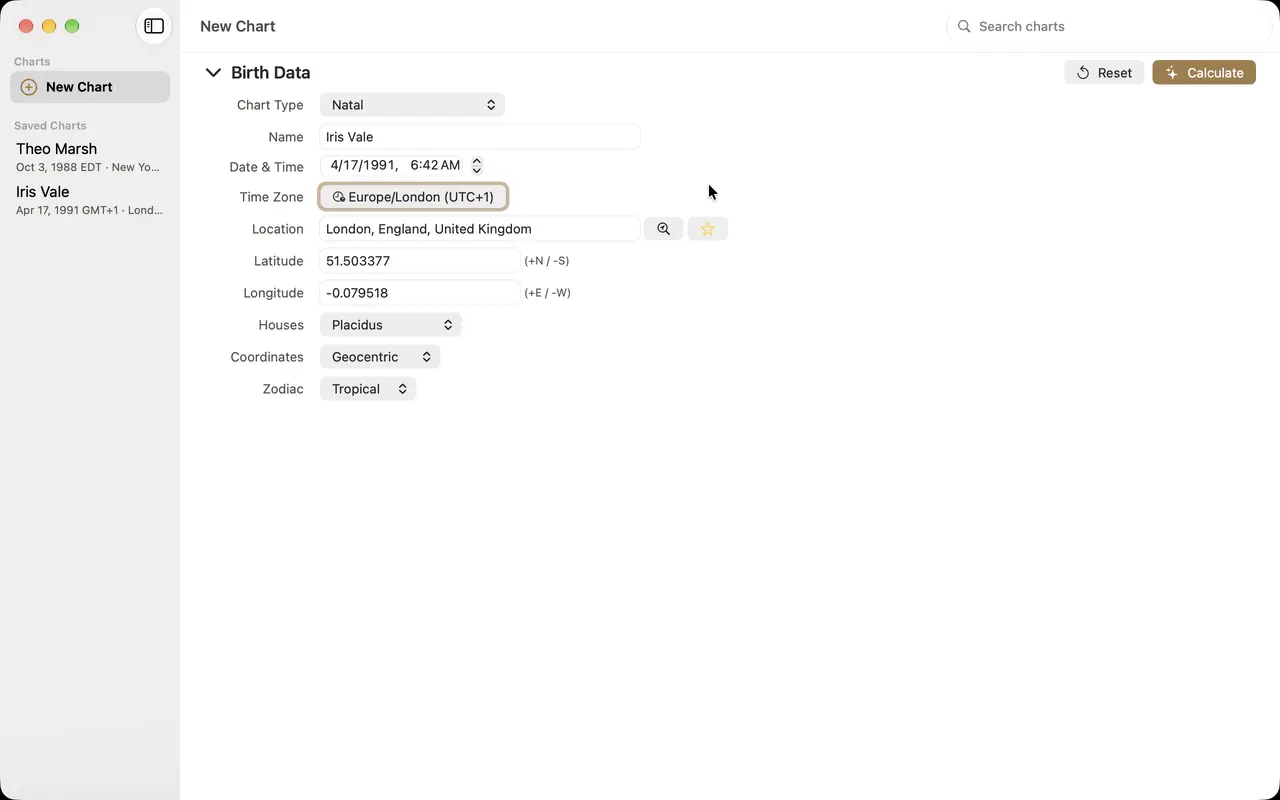
Task: Click the clock icon in Time Zone
Action: point(339,197)
